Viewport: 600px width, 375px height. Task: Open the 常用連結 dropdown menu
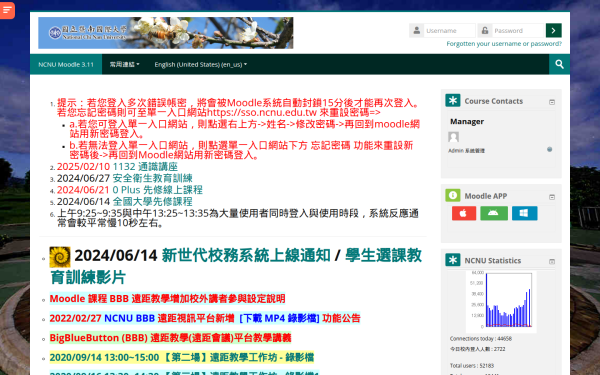click(x=124, y=64)
